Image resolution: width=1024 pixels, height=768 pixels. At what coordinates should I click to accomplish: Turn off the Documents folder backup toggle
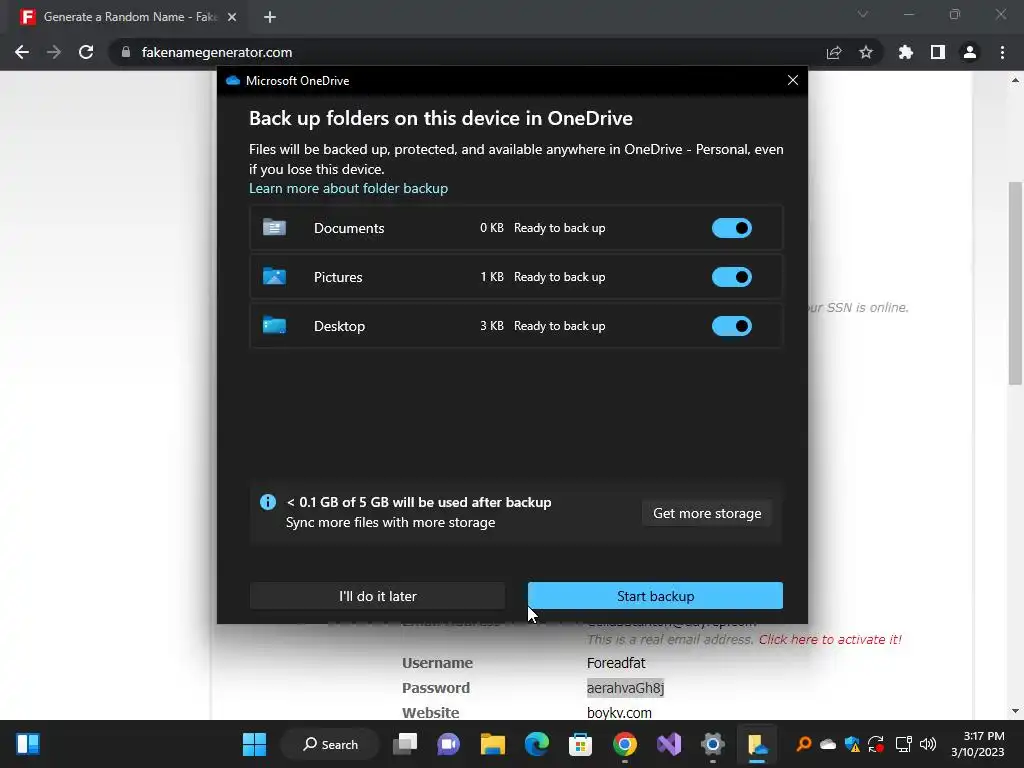pyautogui.click(x=731, y=228)
